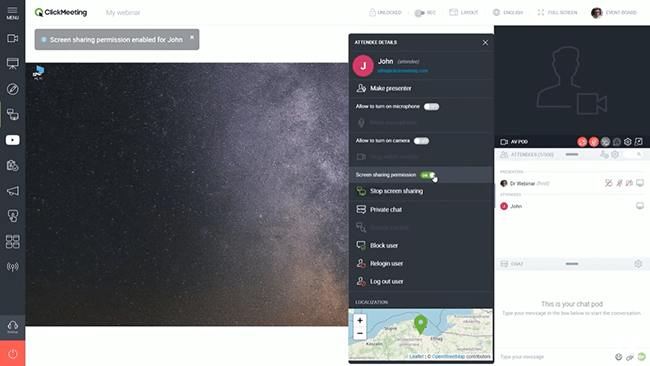Open the Presentation easel icon in sidebar

(x=12, y=63)
